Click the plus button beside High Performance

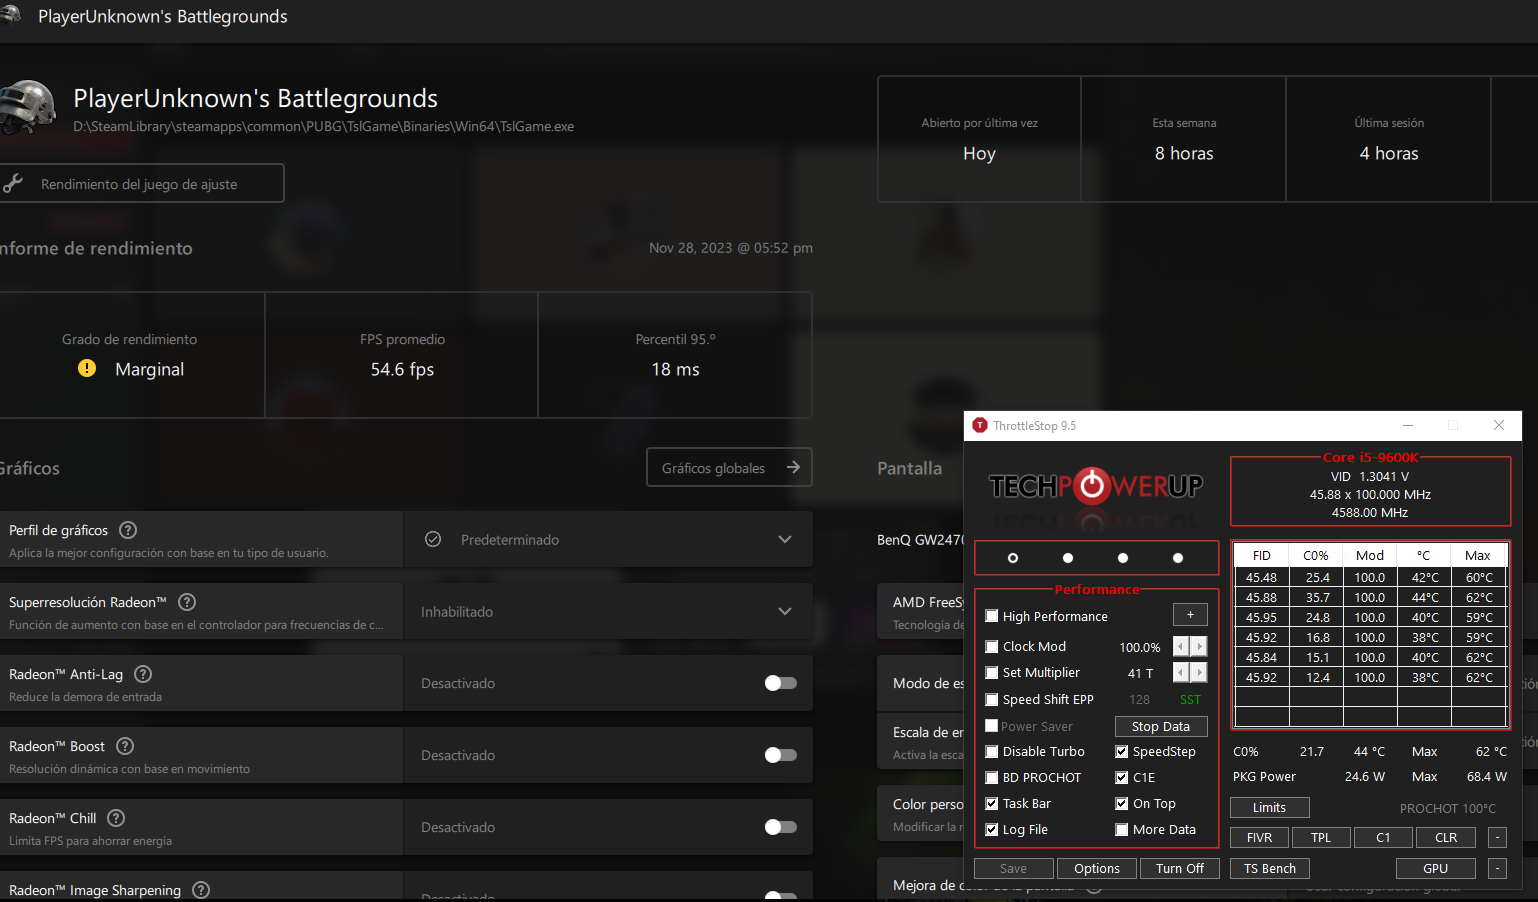1190,615
